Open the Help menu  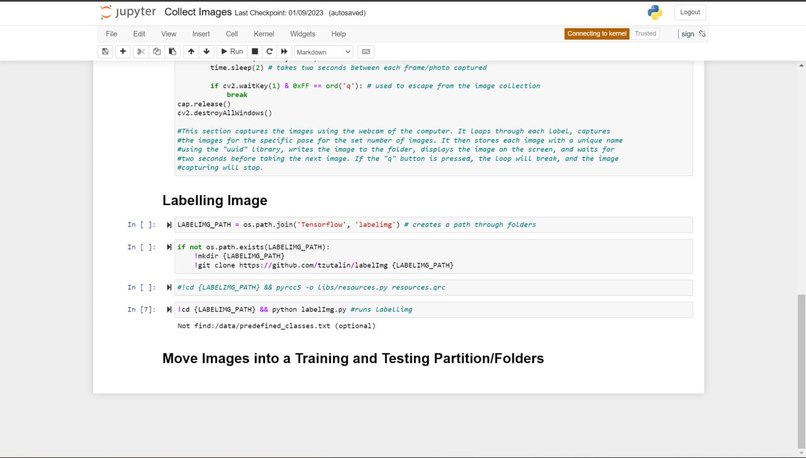tap(338, 34)
